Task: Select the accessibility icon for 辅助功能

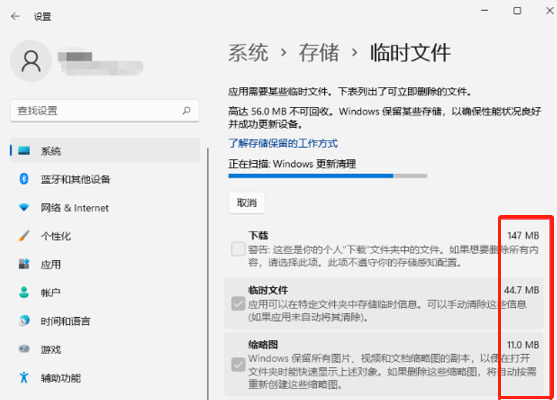Action: click(x=24, y=377)
